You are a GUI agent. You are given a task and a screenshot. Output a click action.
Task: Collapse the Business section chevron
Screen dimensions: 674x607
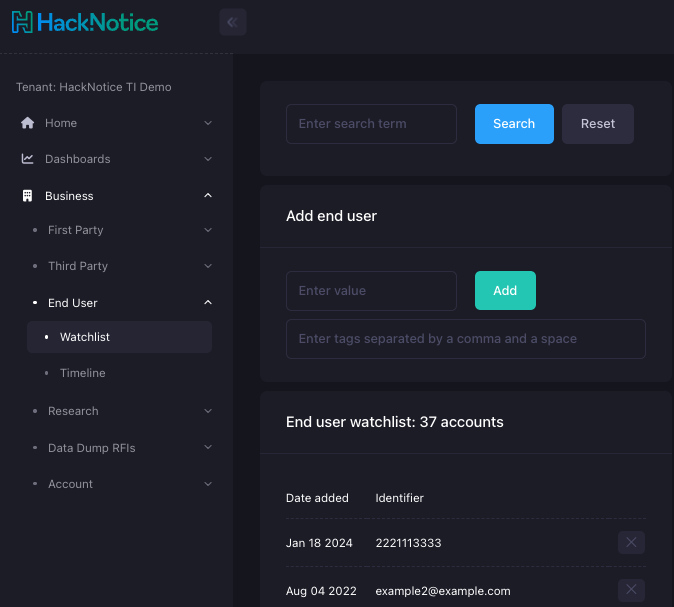(x=208, y=196)
